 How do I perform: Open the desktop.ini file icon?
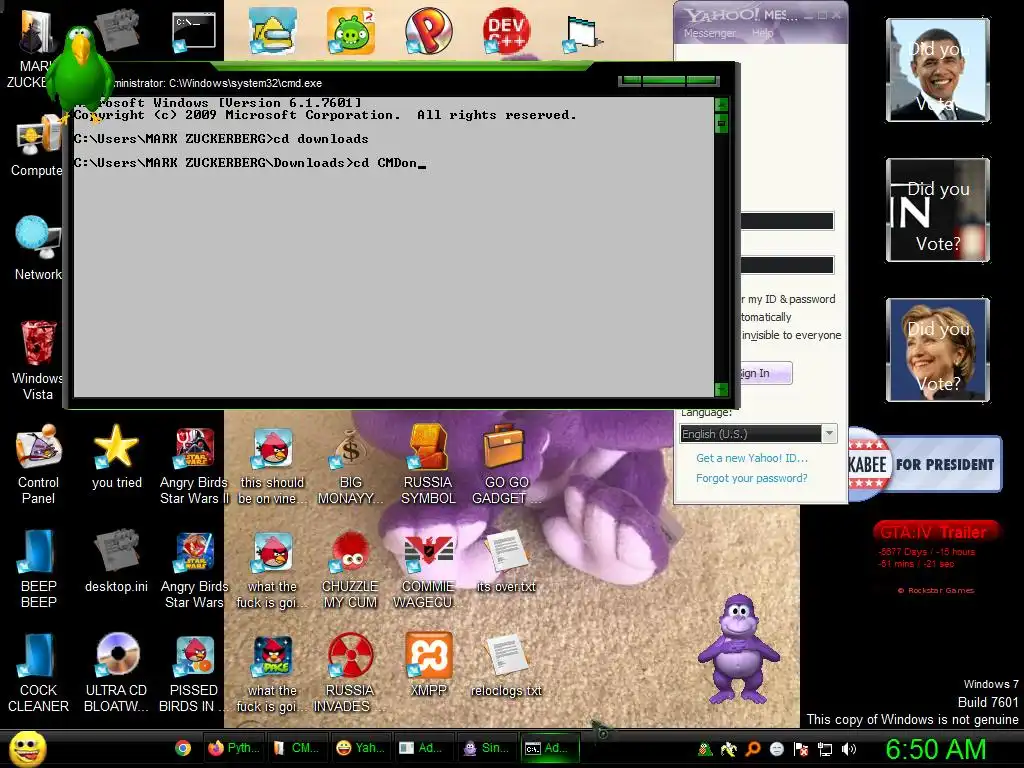[116, 561]
